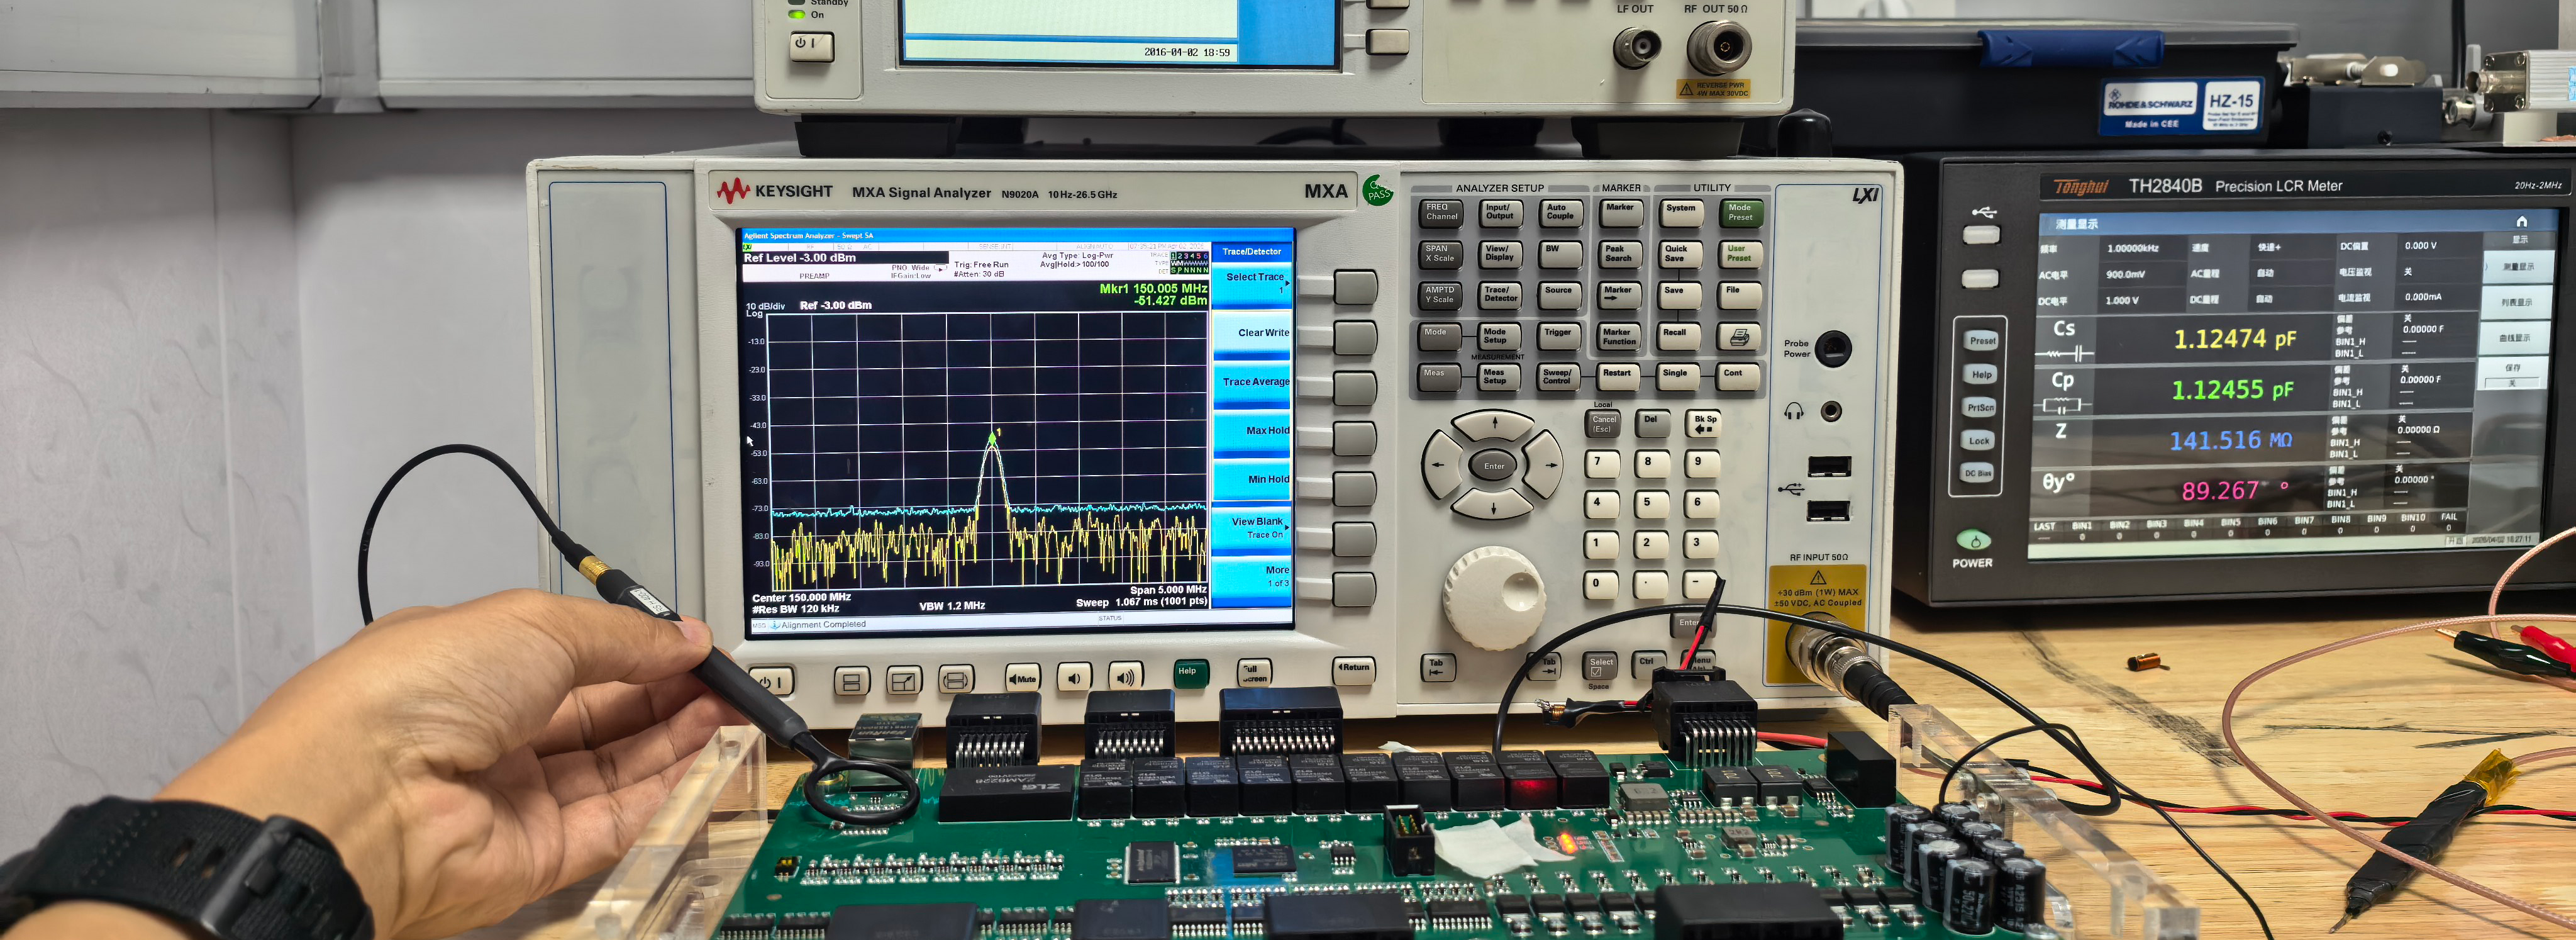2576x940 pixels.
Task: Click the AMPTD Y Scale key
Action: click(x=1439, y=295)
